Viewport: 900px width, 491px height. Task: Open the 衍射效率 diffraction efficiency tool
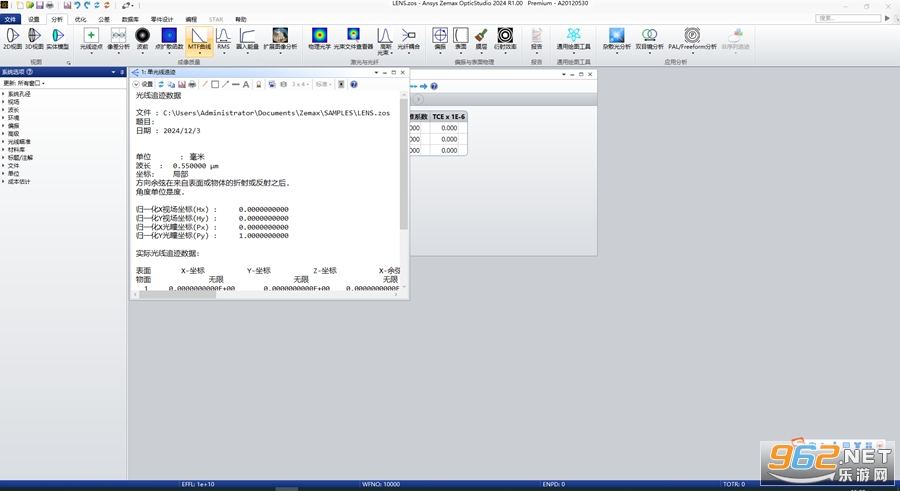[x=505, y=40]
